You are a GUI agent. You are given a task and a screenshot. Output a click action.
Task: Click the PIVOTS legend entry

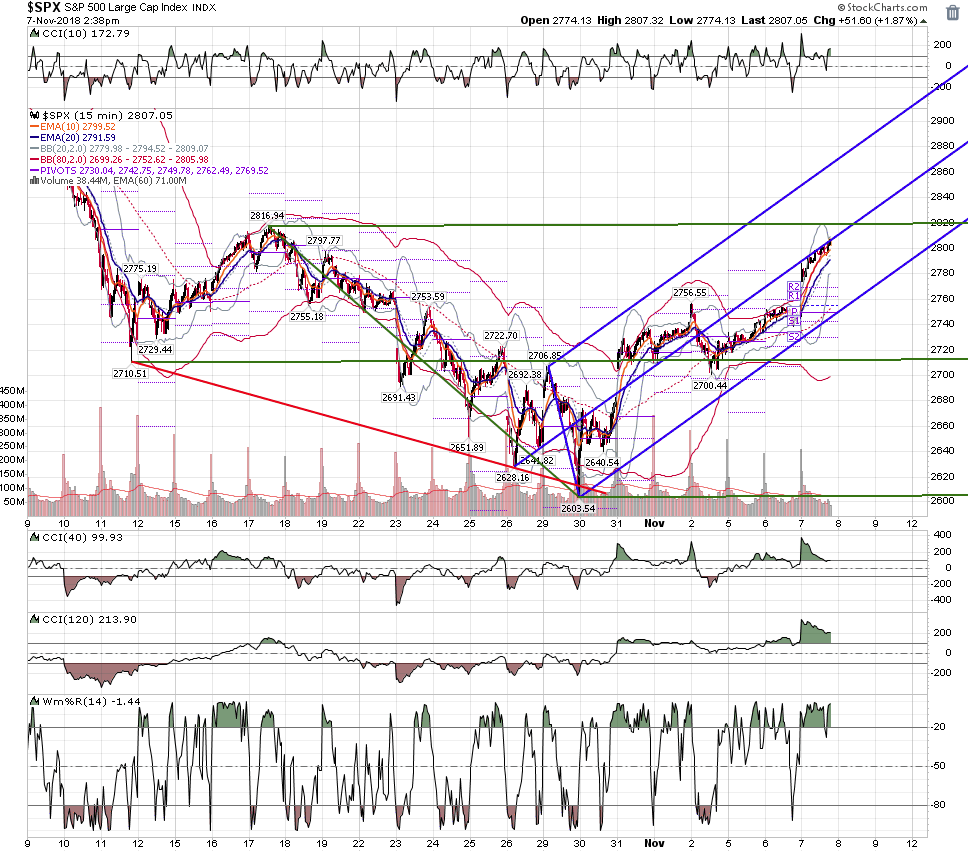tap(154, 170)
